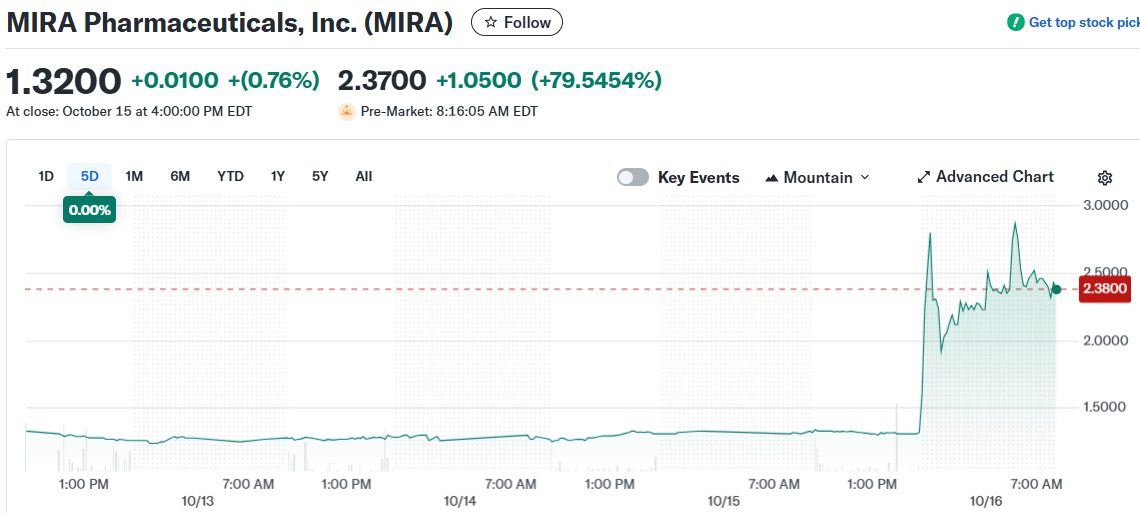Click the pre-market sunrise icon
Image resolution: width=1140 pixels, height=513 pixels.
pos(346,111)
